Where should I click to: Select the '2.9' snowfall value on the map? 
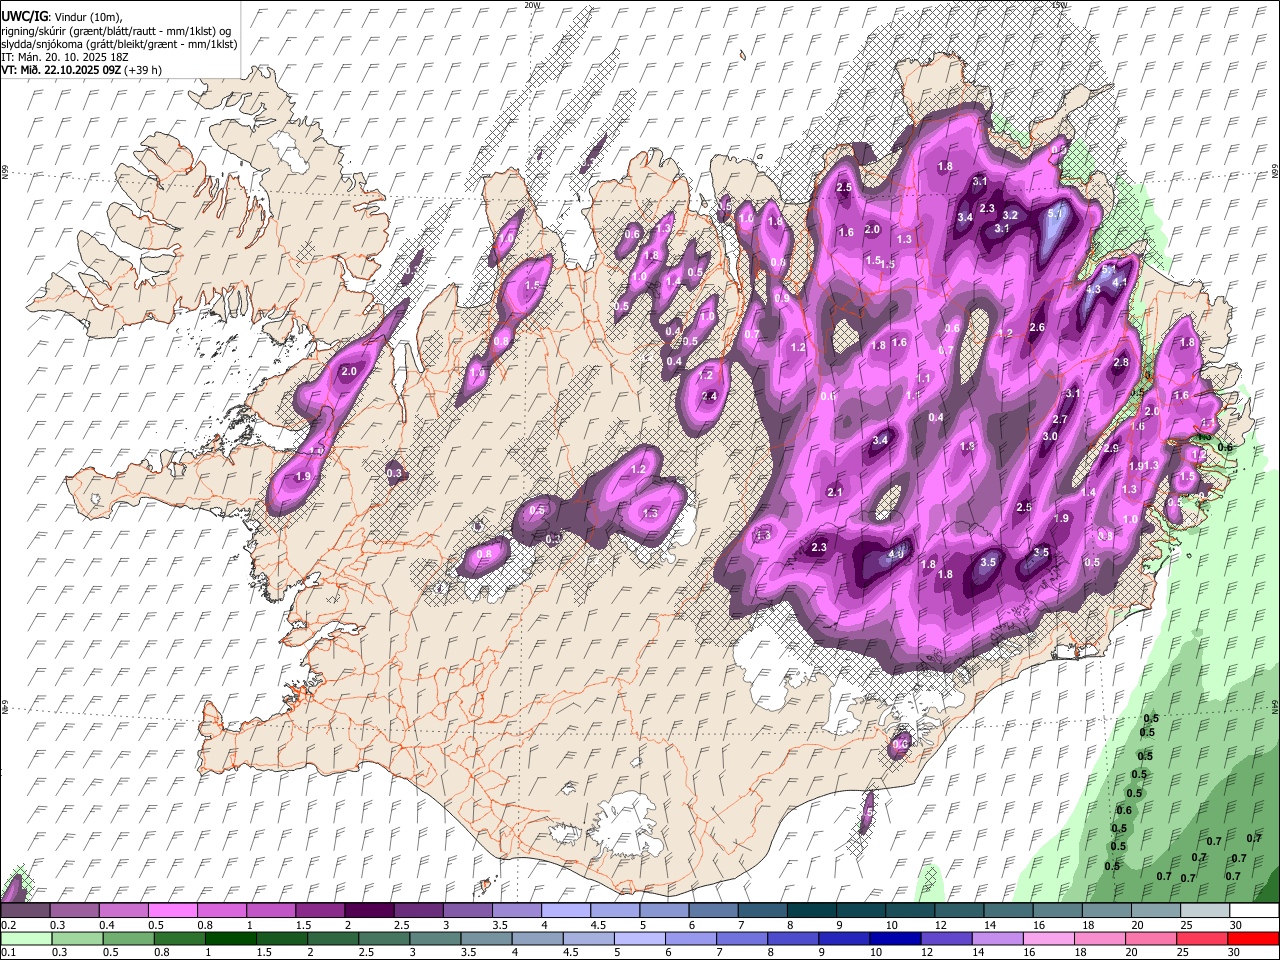click(x=1111, y=449)
